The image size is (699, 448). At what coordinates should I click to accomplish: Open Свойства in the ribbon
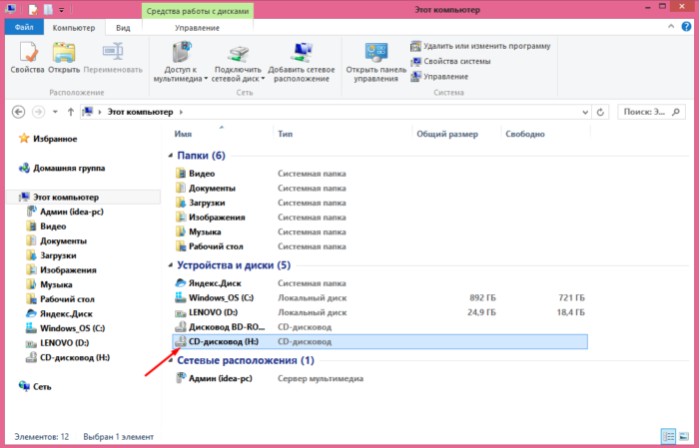[28, 58]
